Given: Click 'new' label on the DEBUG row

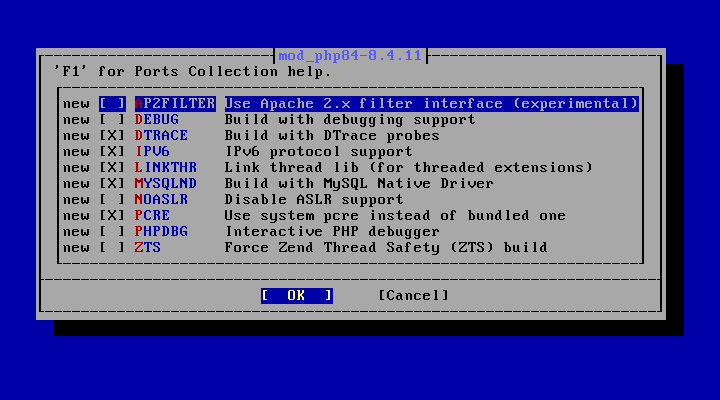Looking at the screenshot, I should (76, 120).
